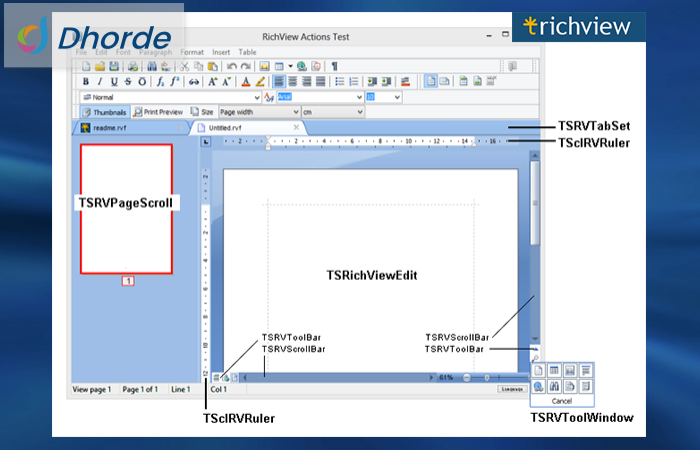Click the Print Preview button

(x=158, y=112)
